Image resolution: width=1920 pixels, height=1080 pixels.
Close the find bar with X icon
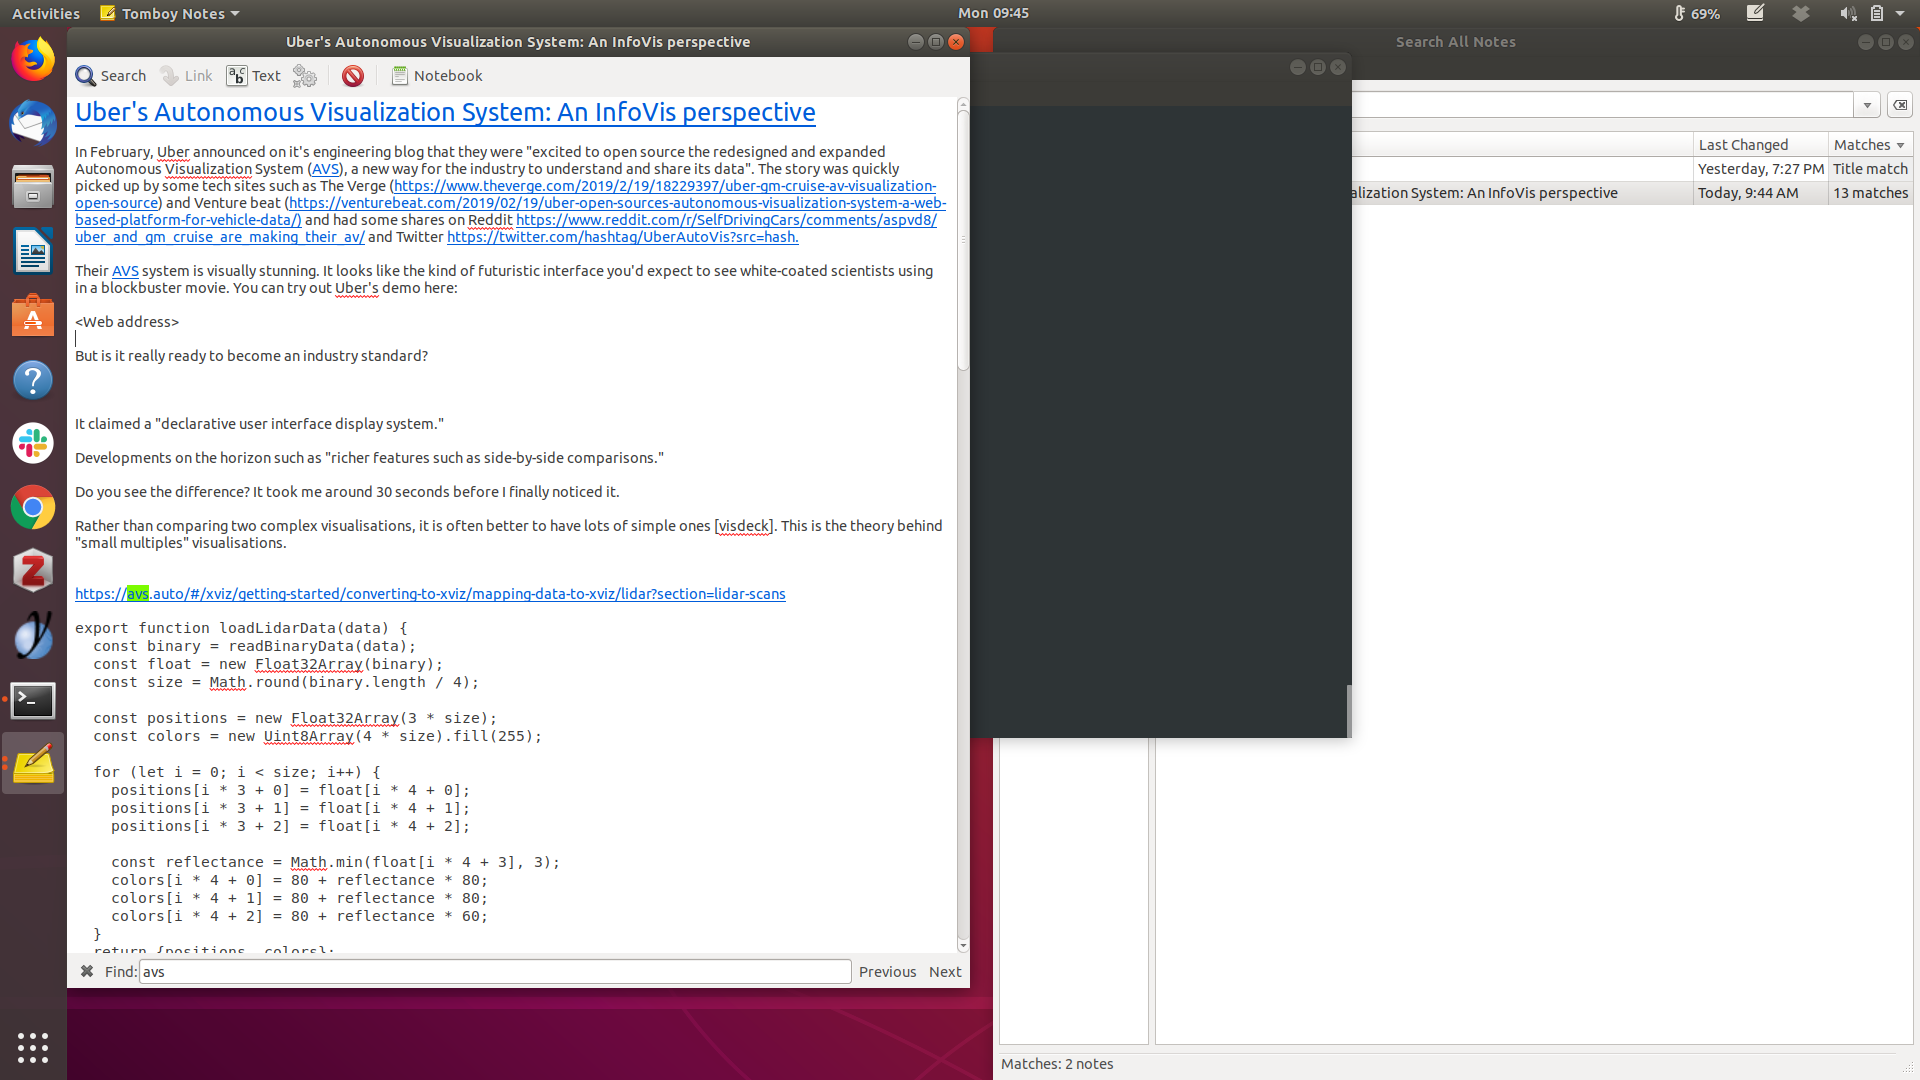coord(87,971)
